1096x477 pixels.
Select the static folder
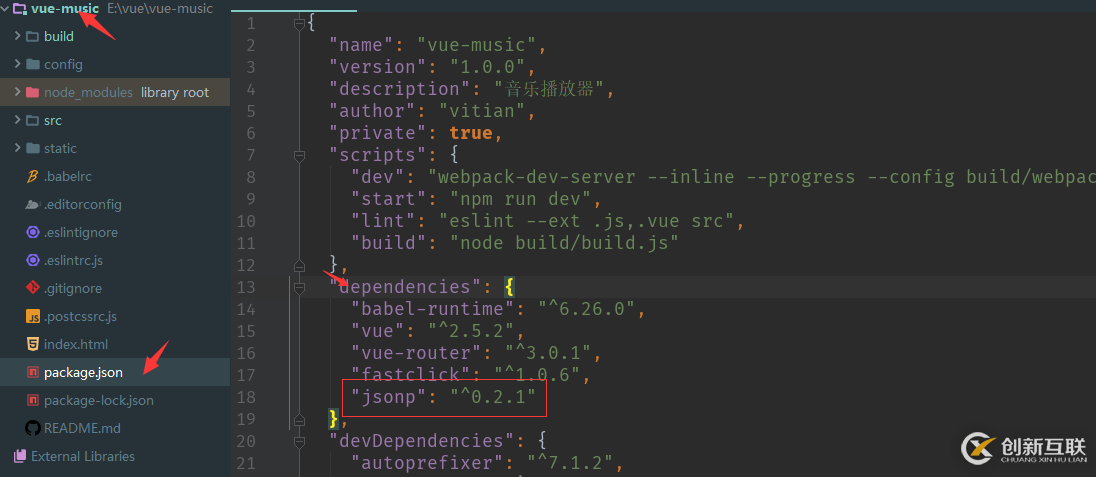[60, 148]
